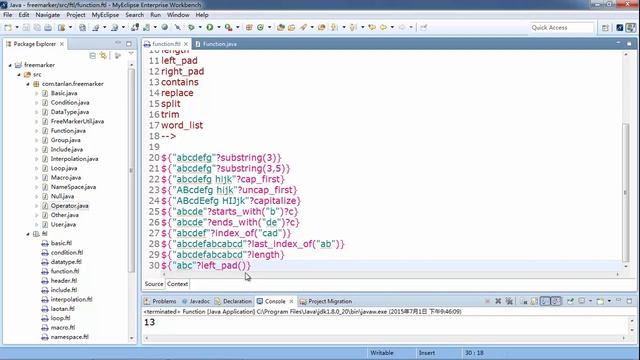Click the Insert status bar entry
This screenshot has height=360, width=640.
427,353
